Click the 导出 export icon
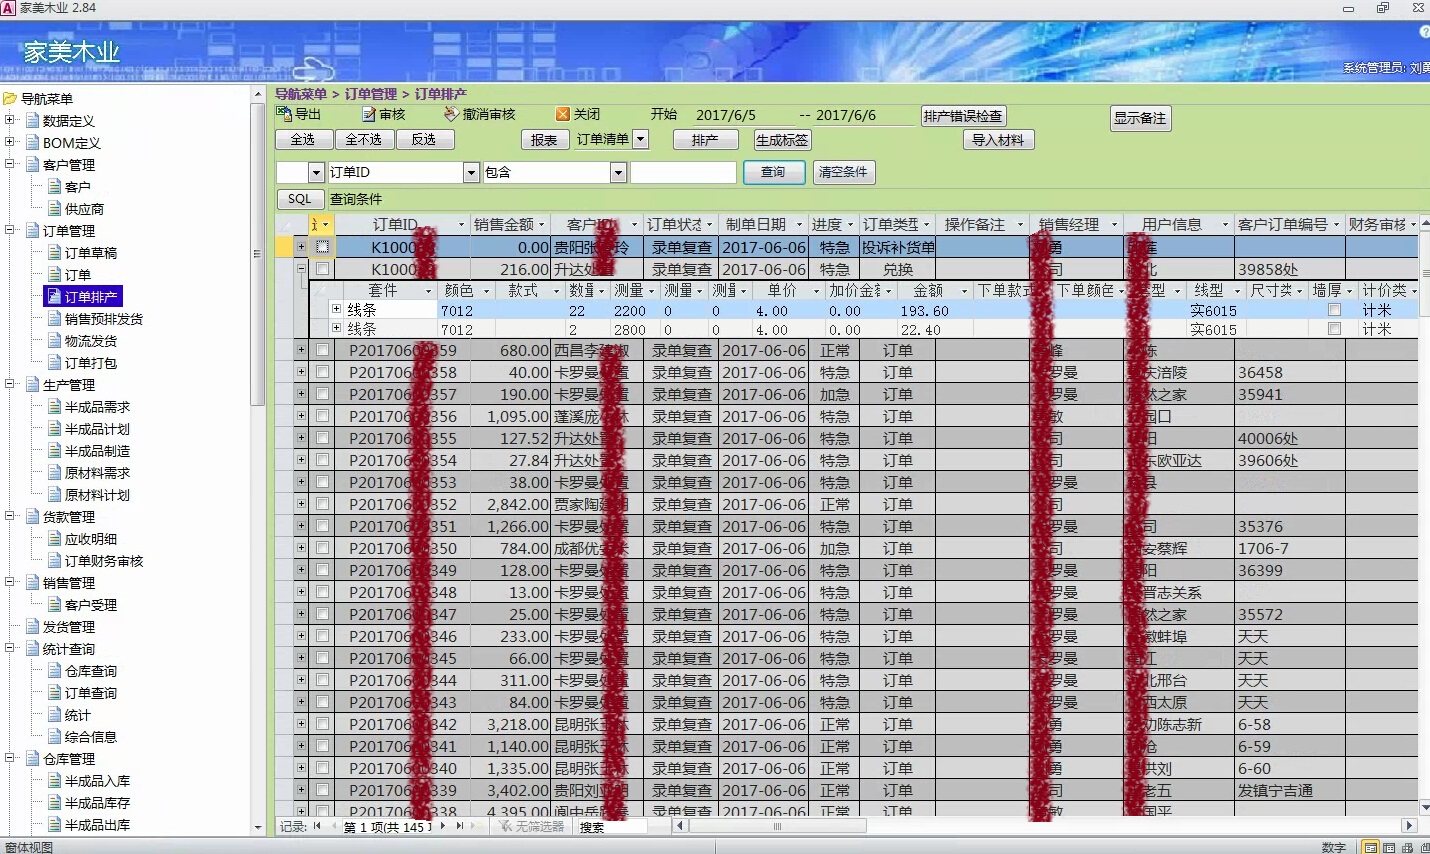This screenshot has height=854, width=1430. [284, 115]
